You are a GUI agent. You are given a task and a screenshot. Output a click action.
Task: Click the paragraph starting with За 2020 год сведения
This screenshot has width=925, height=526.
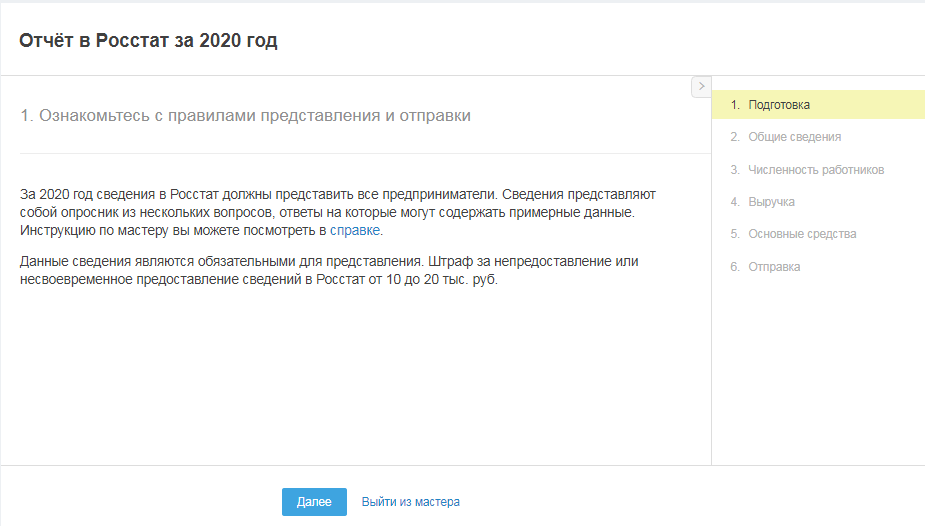pyautogui.click(x=337, y=212)
